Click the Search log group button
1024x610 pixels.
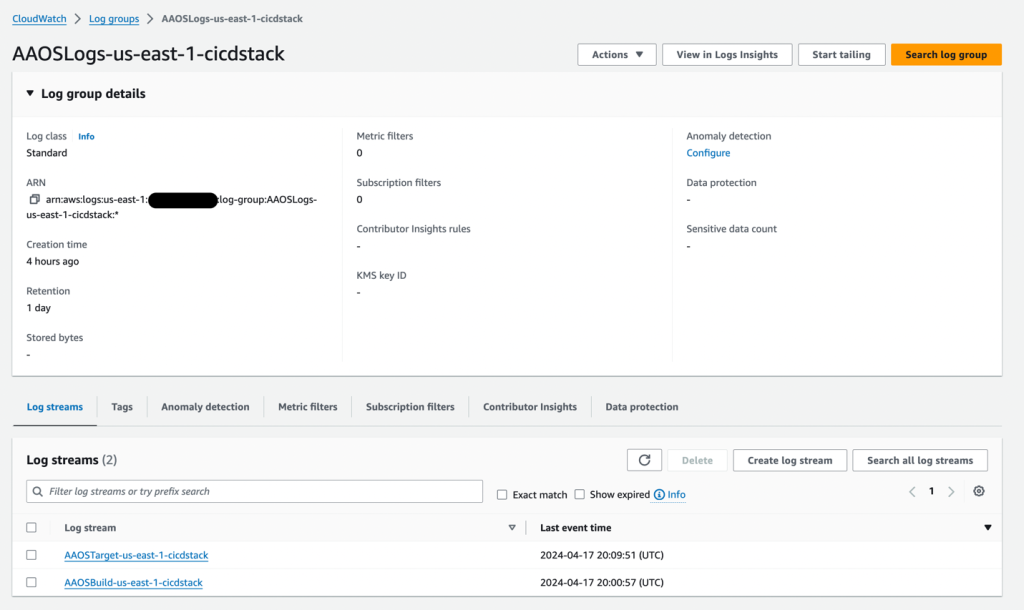coord(945,54)
